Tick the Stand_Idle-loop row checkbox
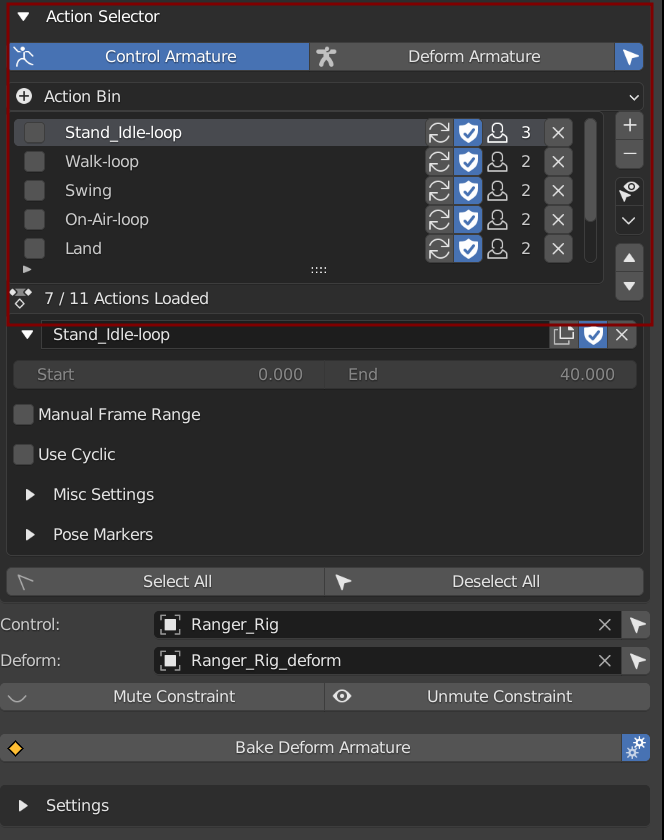The width and height of the screenshot is (664, 840). [x=35, y=132]
